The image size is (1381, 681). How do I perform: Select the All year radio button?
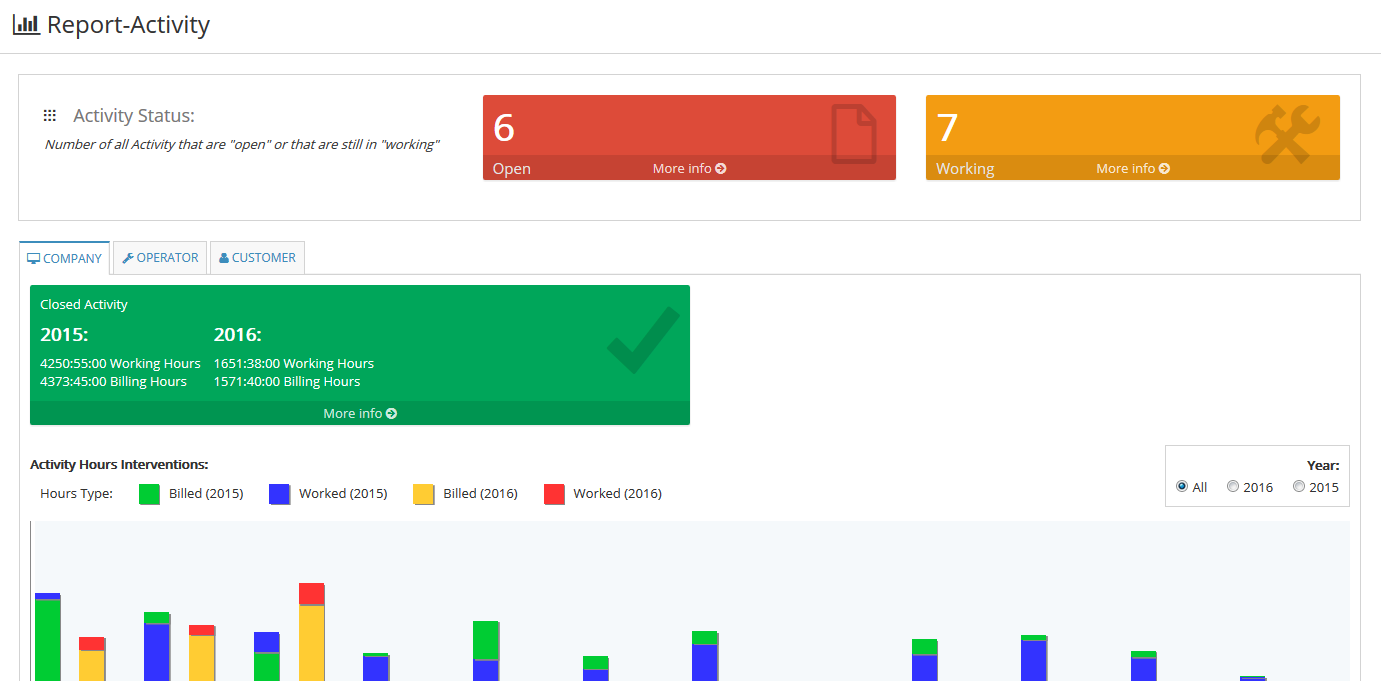pyautogui.click(x=1182, y=486)
